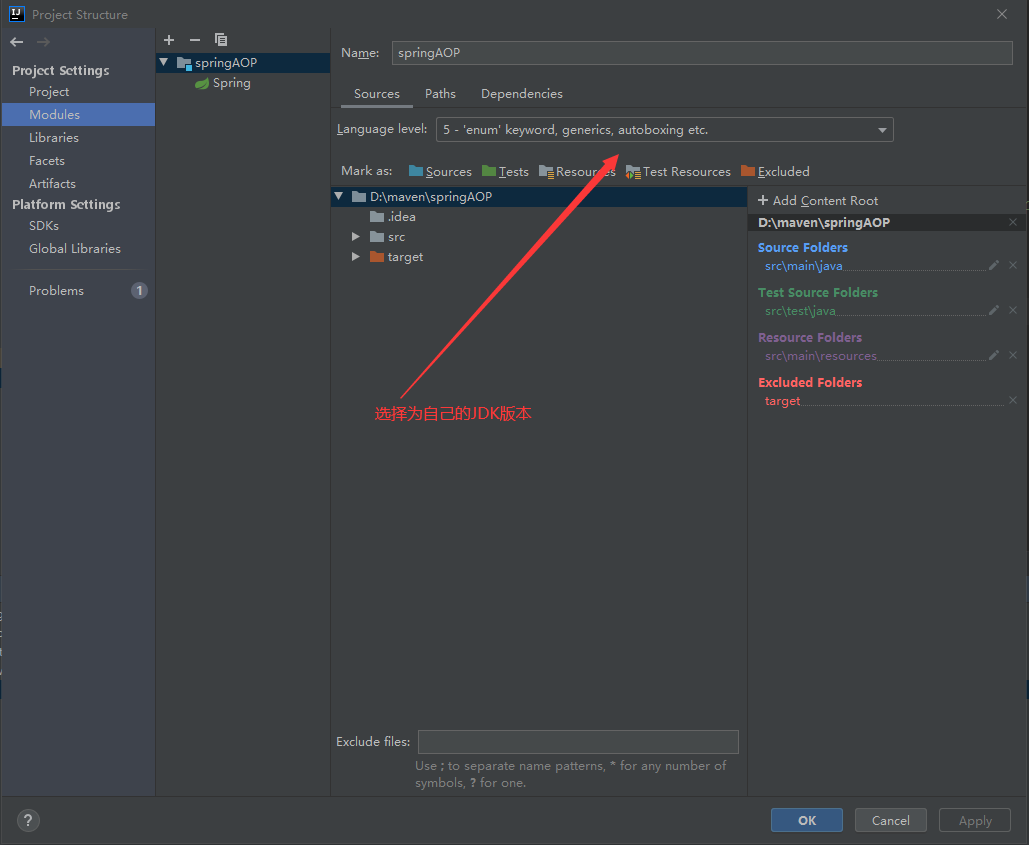Click the forward navigation arrow
This screenshot has height=845, width=1029.
coord(43,42)
